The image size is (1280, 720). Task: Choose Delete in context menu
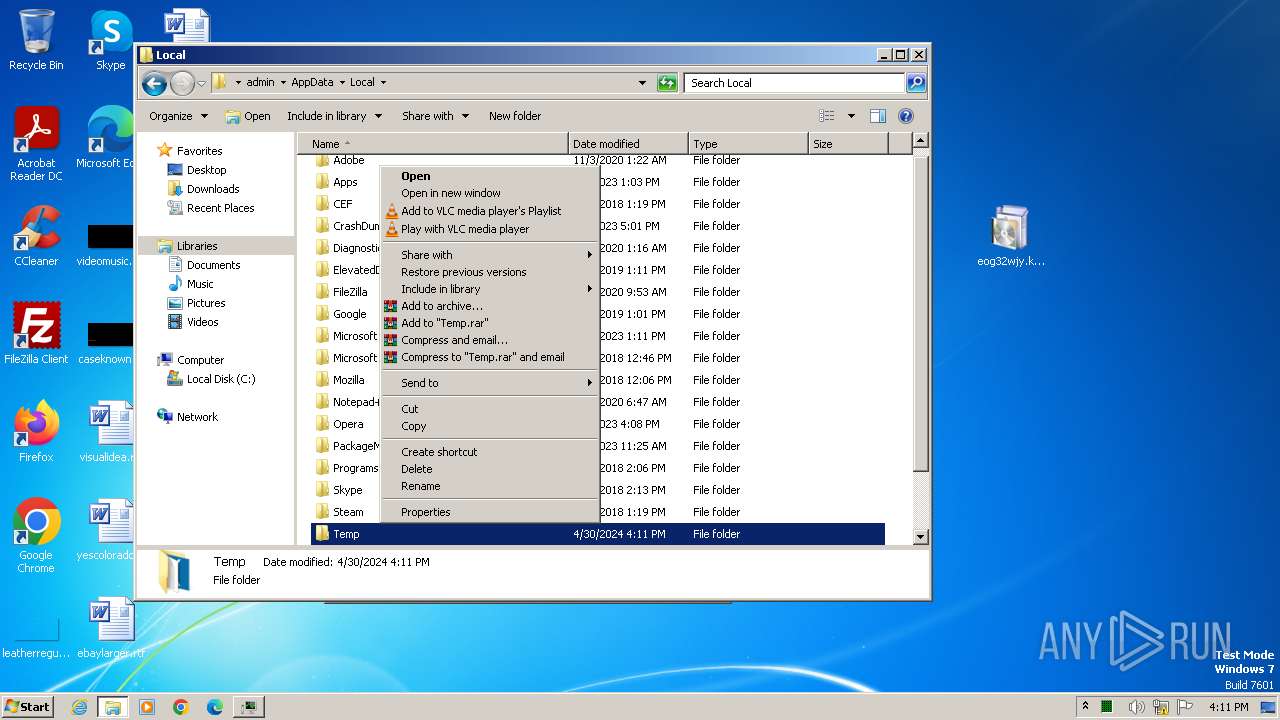tap(490, 469)
